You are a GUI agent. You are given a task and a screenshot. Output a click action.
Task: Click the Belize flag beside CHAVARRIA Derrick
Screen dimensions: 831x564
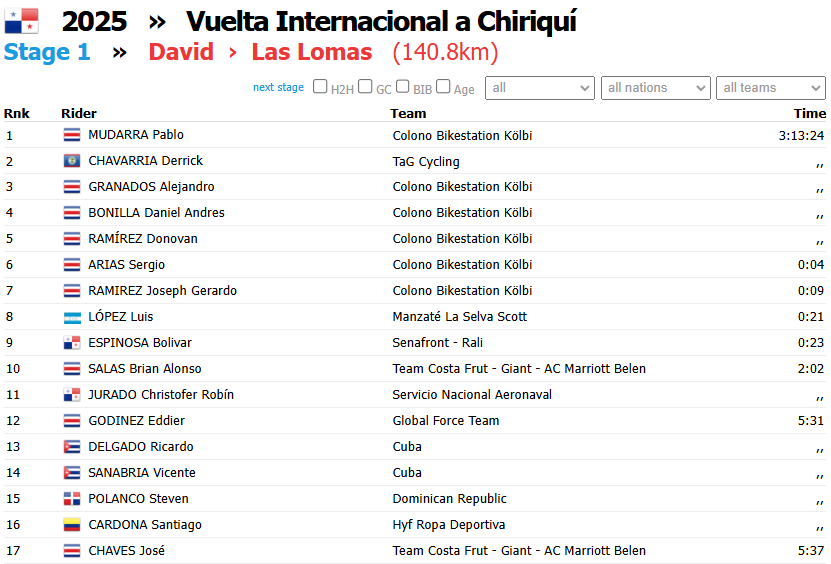tap(72, 161)
